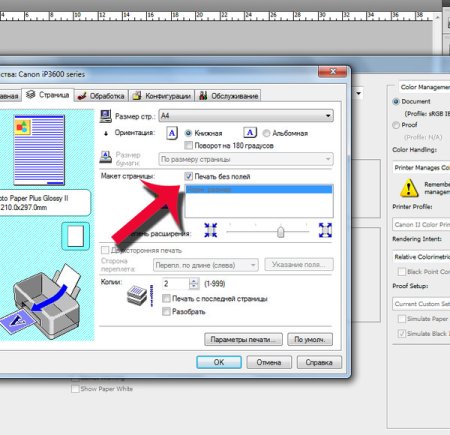Uncheck the Печать без полей checkbox

(188, 176)
